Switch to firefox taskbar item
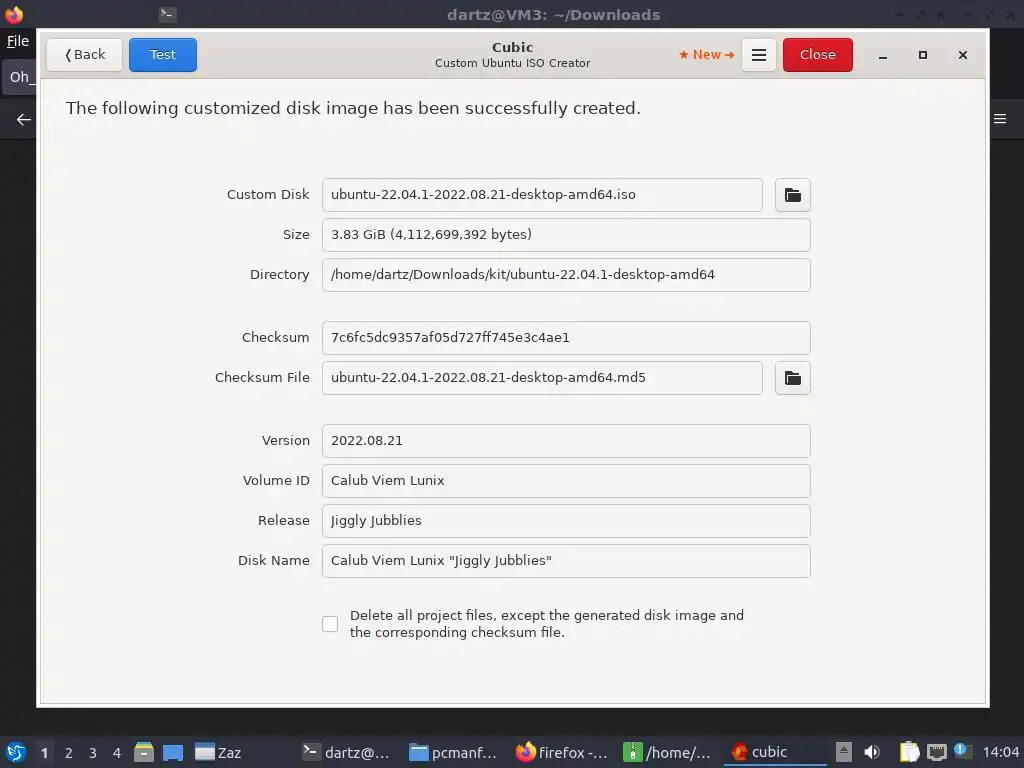1024x768 pixels. 562,752
